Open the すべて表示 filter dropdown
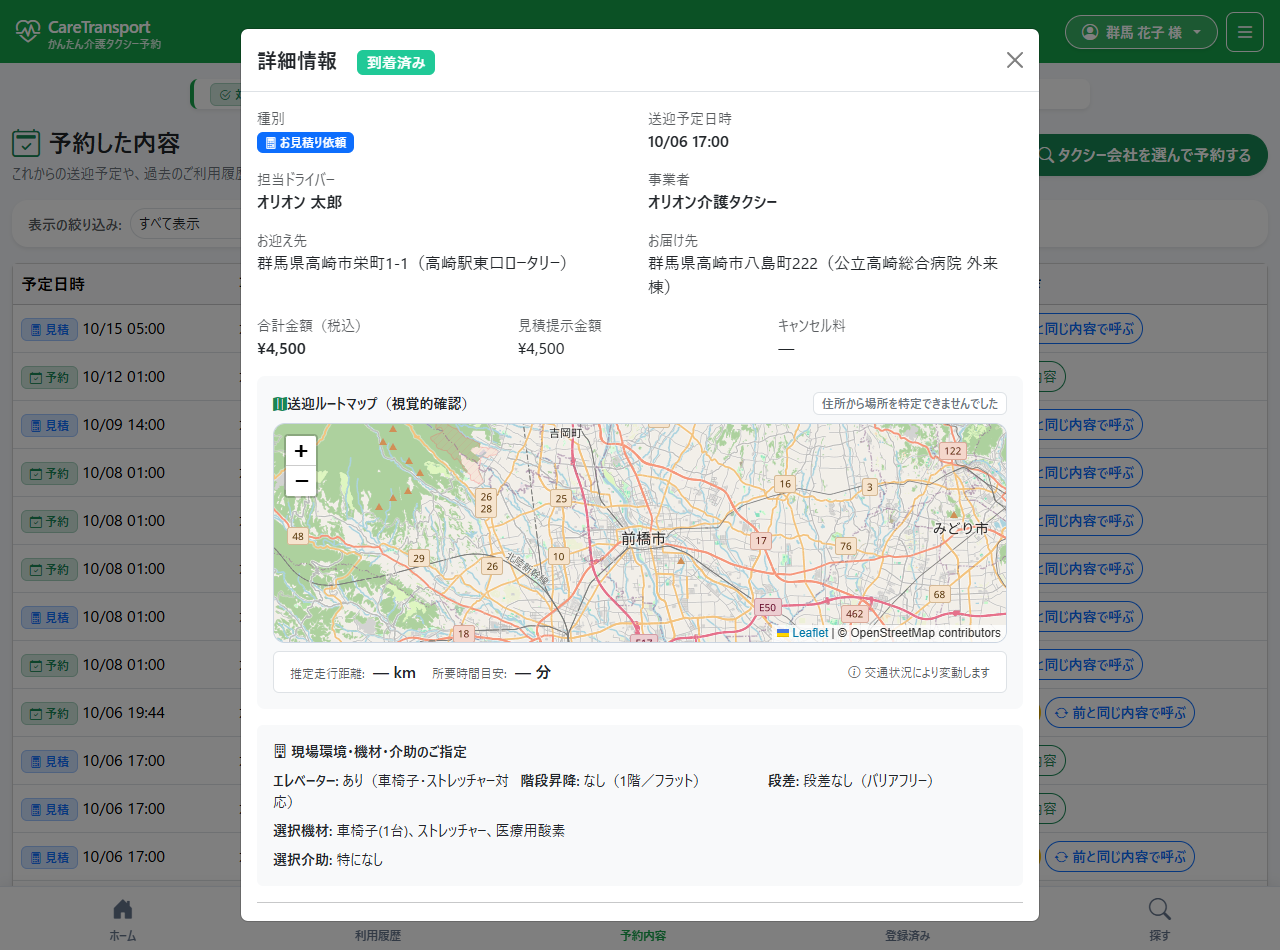 coord(185,223)
